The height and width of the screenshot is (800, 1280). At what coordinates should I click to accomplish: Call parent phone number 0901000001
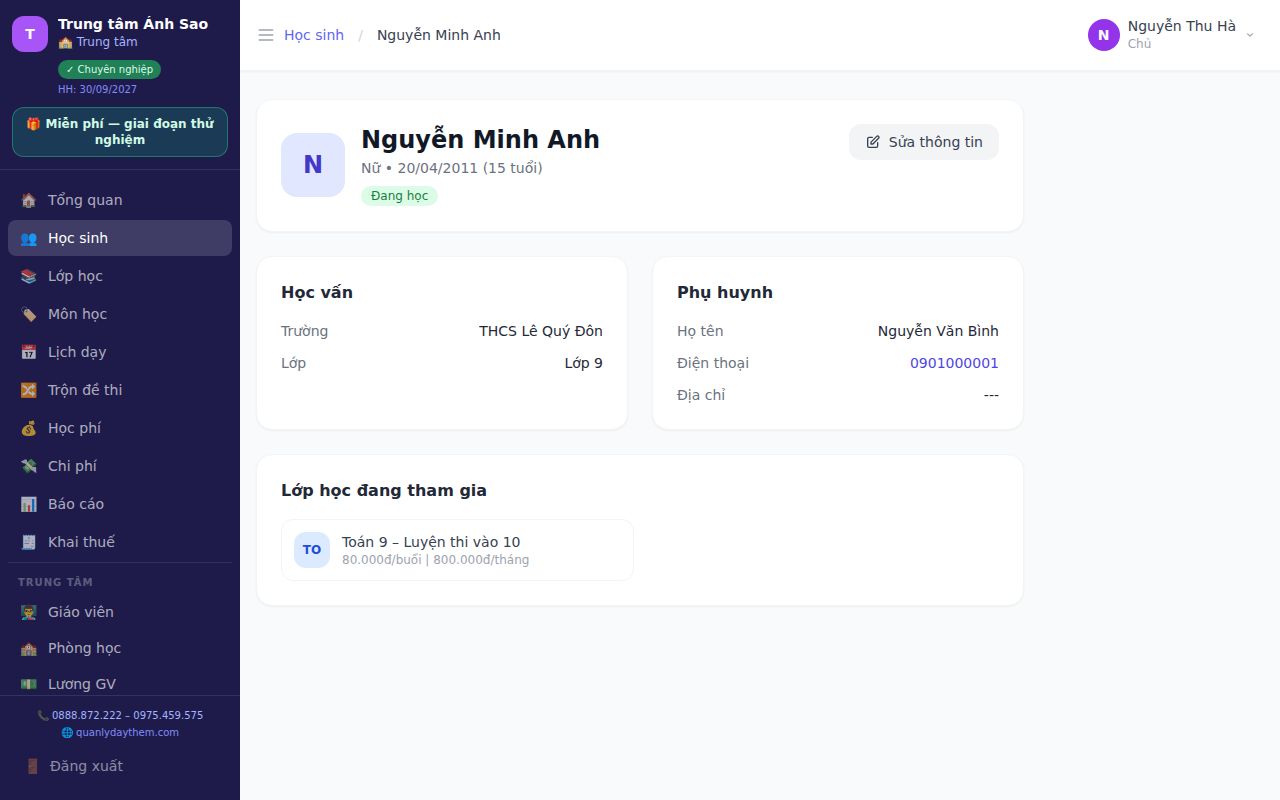click(x=954, y=363)
